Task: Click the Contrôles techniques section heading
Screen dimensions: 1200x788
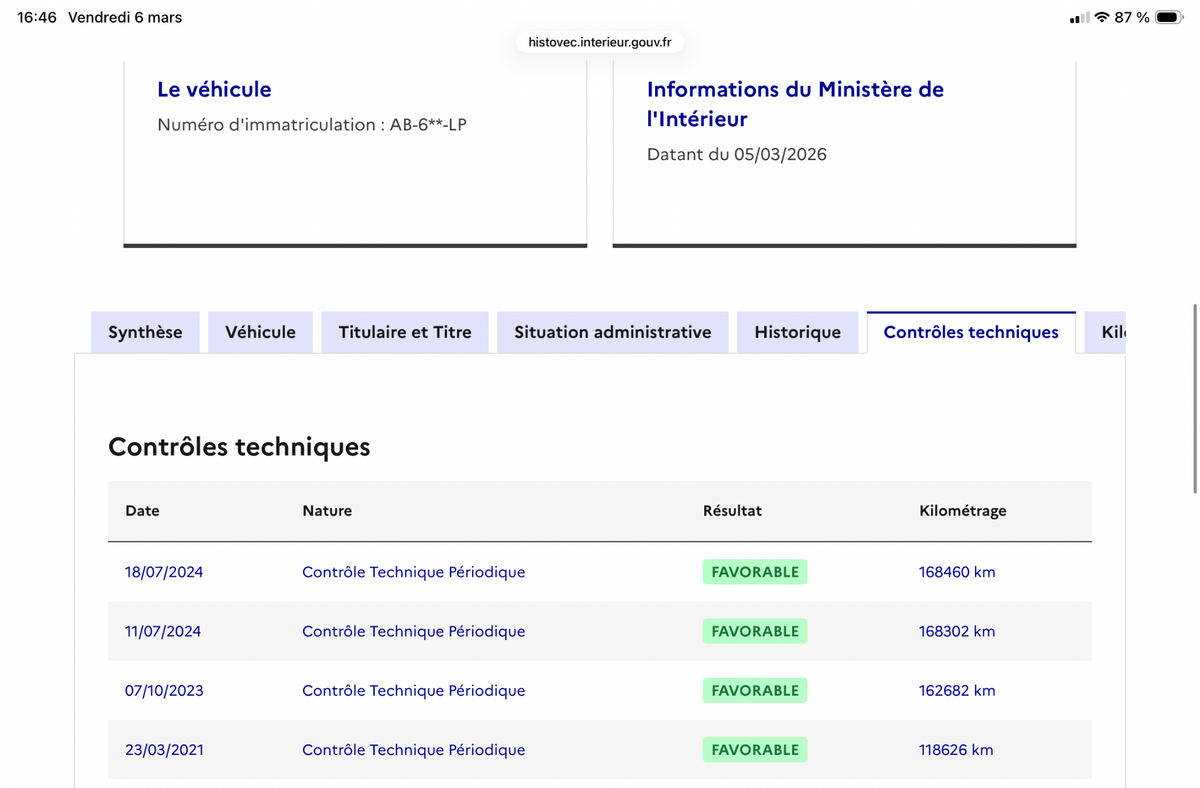Action: coord(239,446)
